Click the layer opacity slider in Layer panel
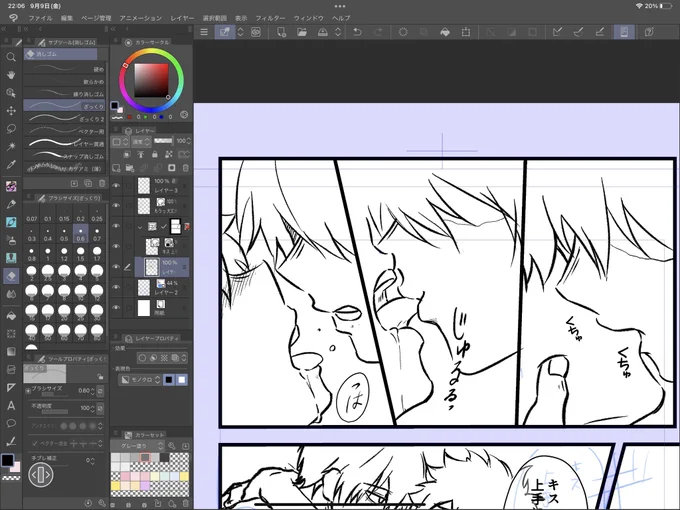 [163, 141]
